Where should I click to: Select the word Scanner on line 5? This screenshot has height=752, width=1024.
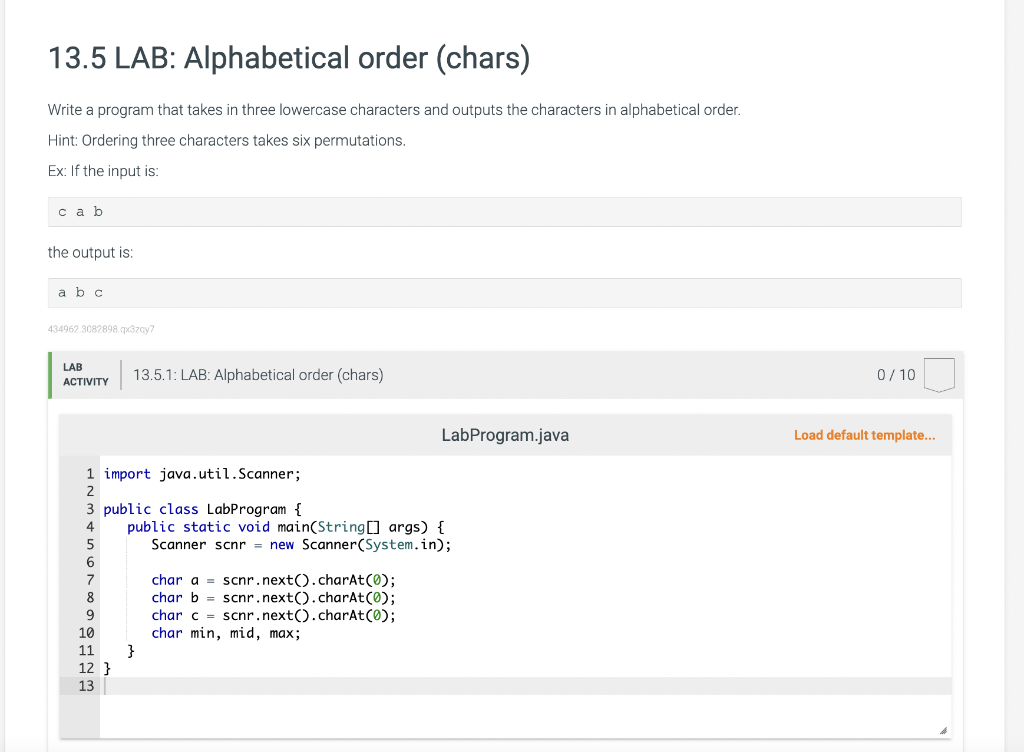[x=180, y=544]
